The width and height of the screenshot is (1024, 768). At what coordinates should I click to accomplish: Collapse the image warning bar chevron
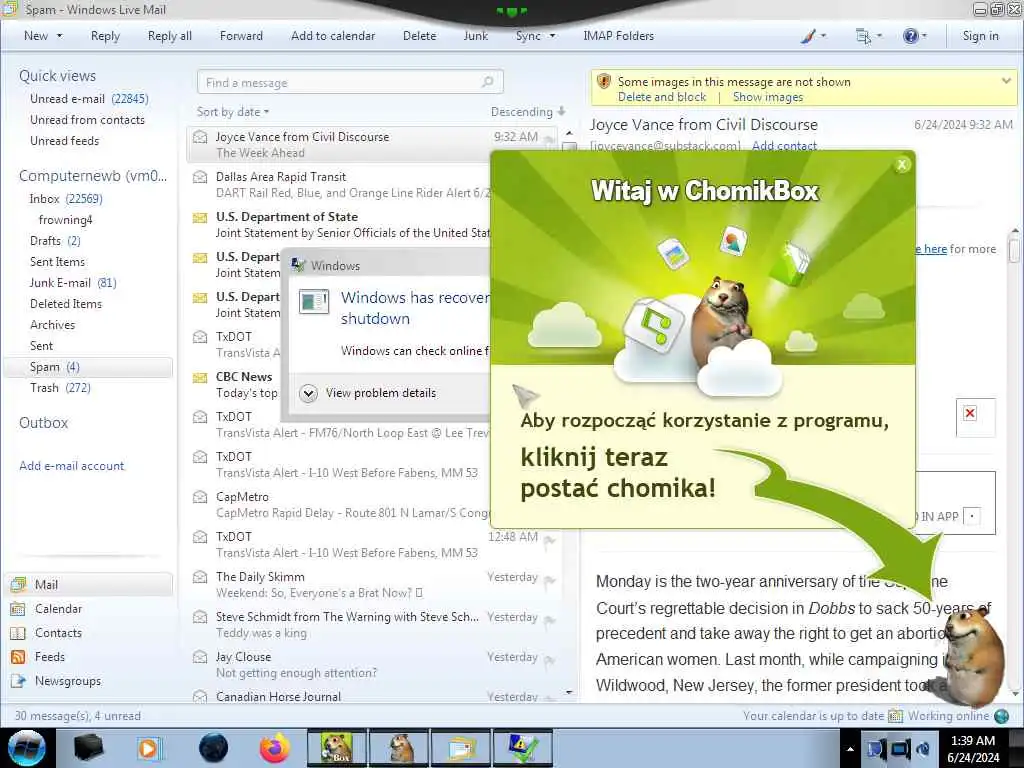[x=1006, y=82]
